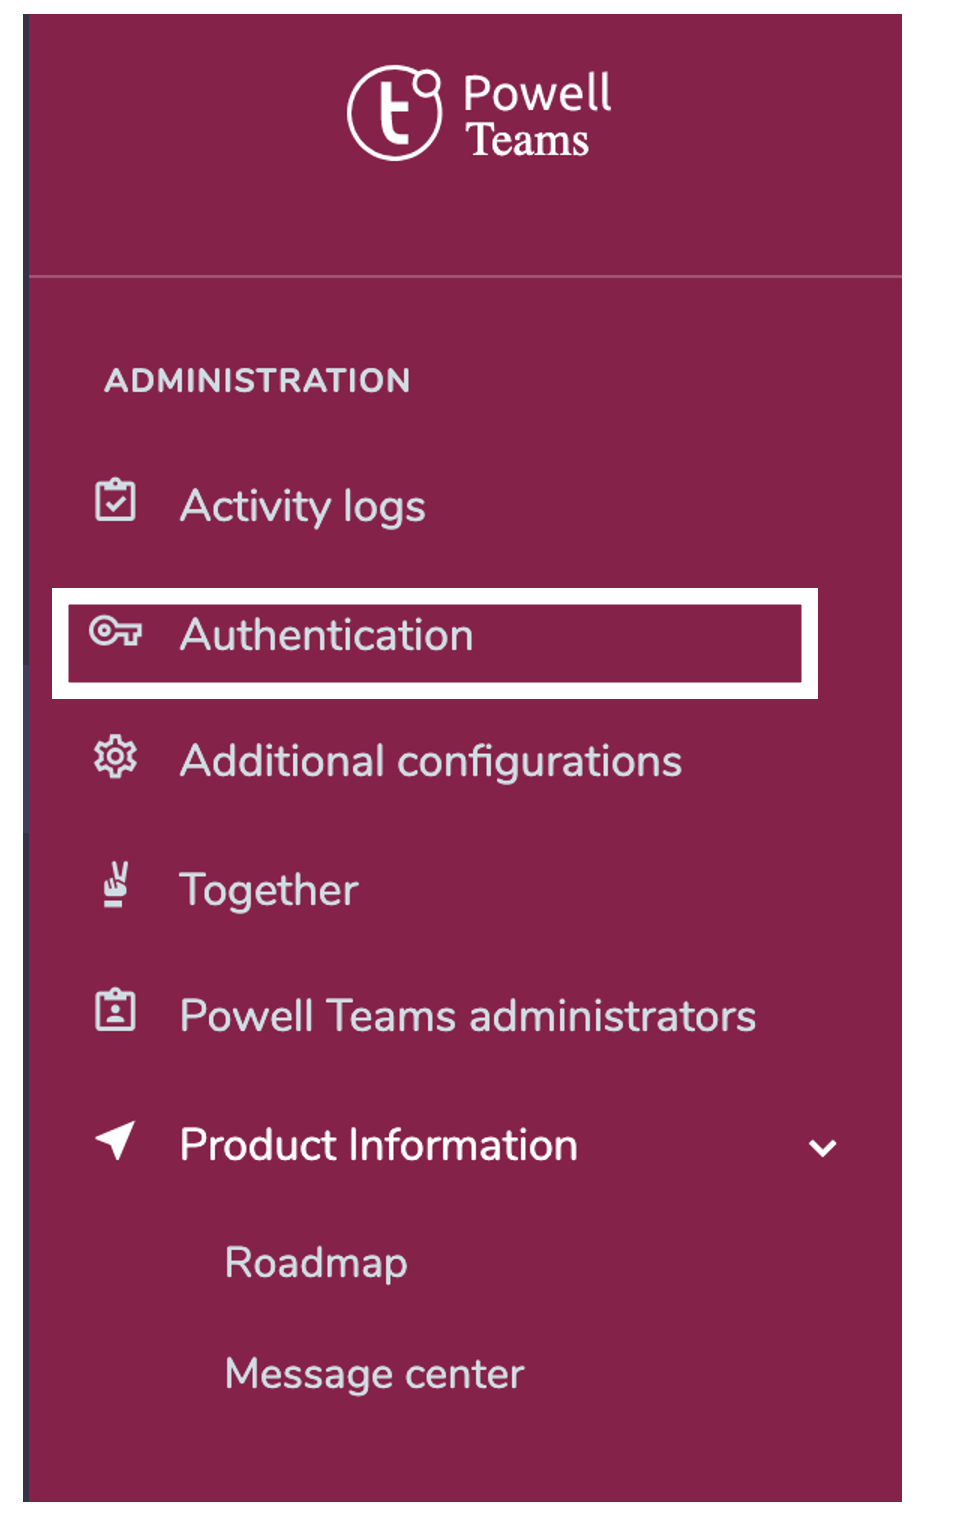Go to Powell Teams administrators
Screen dimensions: 954x1534
point(467,1015)
